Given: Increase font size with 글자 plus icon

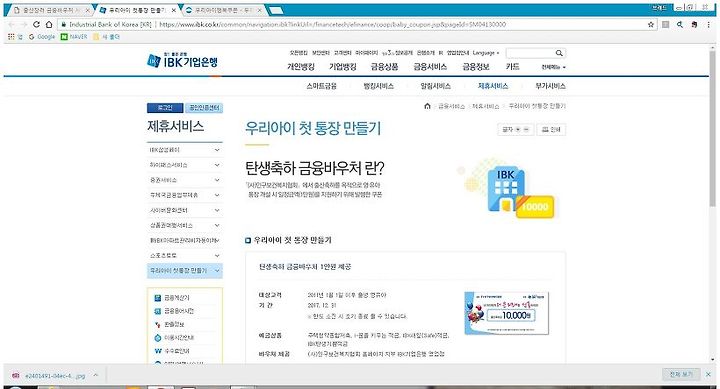Looking at the screenshot, I should pyautogui.click(x=518, y=130).
